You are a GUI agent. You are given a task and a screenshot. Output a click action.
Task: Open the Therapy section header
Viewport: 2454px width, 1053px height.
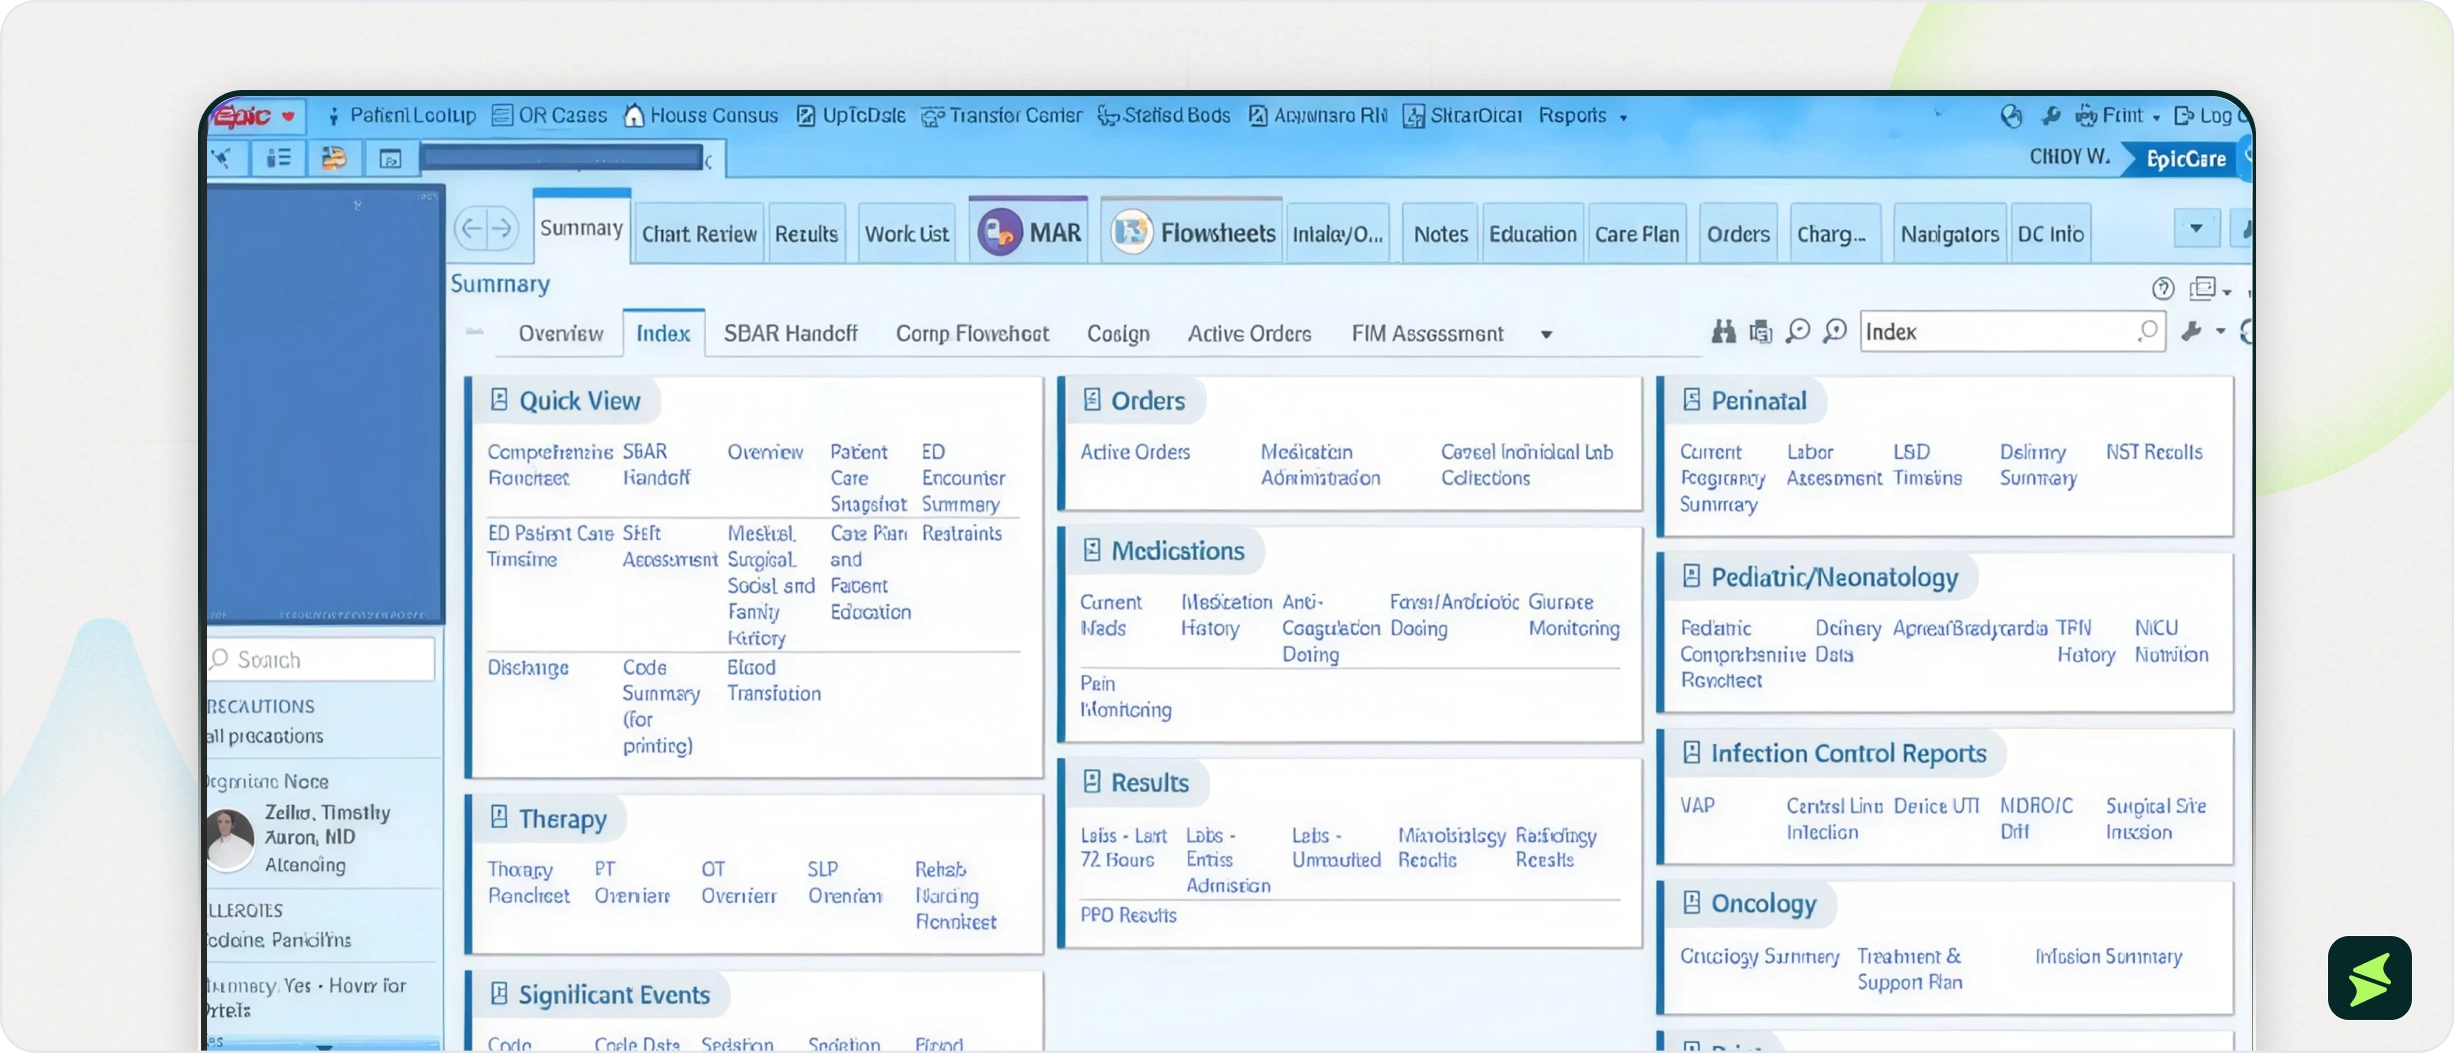click(548, 819)
